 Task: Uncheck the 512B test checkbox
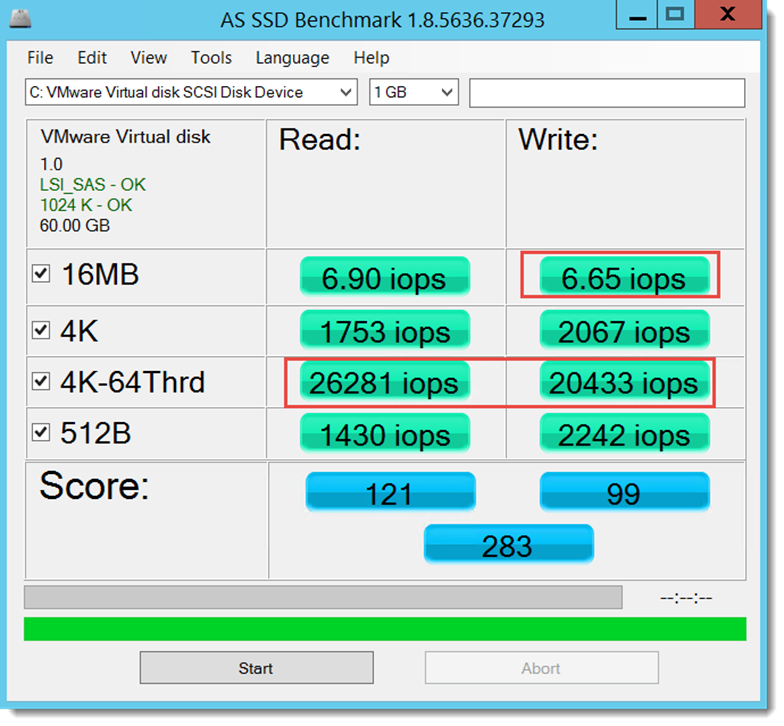[x=41, y=432]
